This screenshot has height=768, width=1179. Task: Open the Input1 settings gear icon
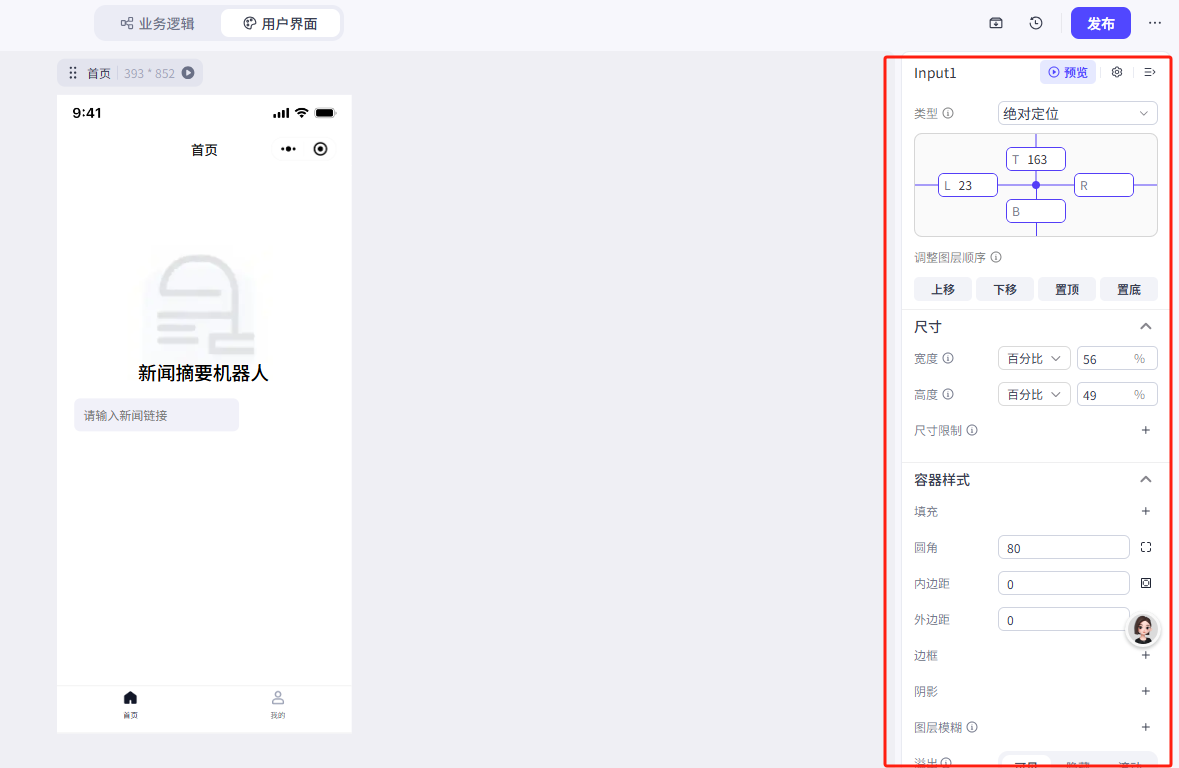(1117, 72)
